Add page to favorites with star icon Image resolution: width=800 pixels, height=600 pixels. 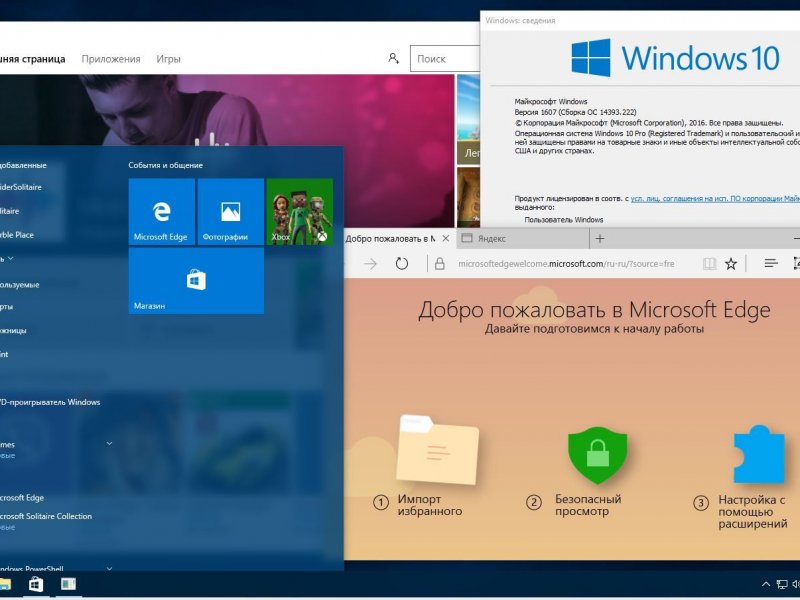pos(731,264)
